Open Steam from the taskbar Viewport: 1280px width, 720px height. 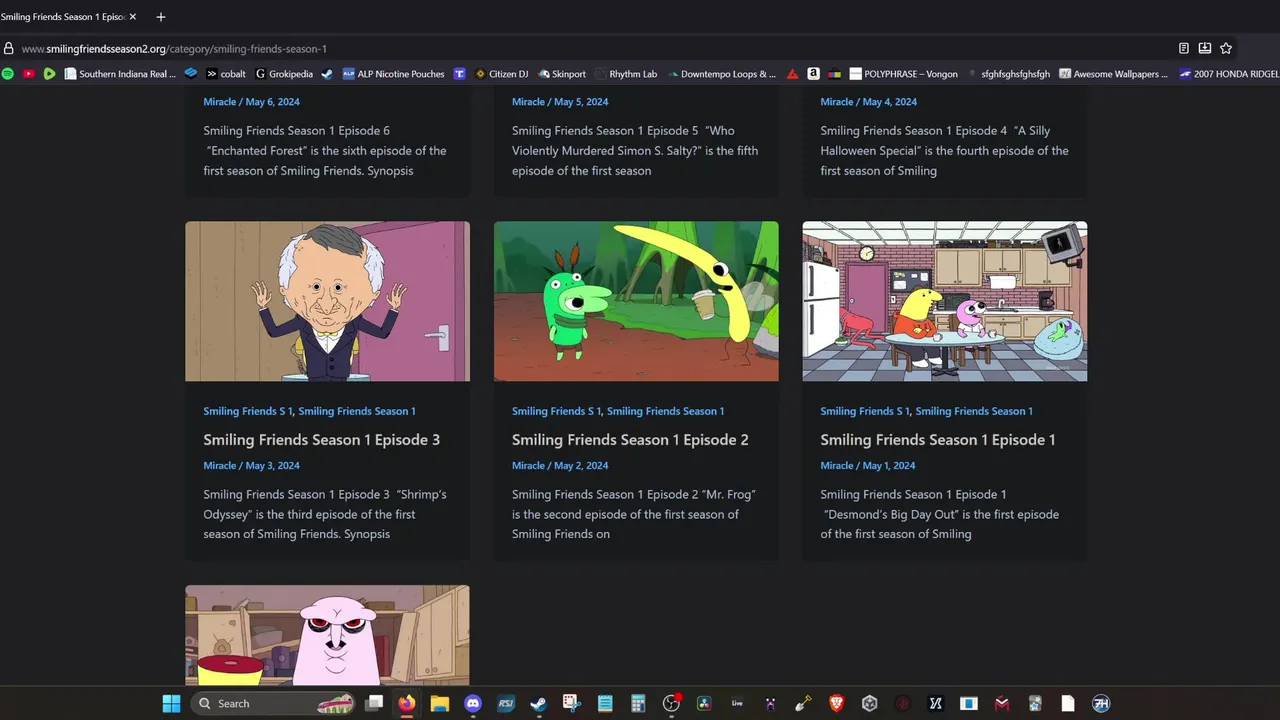[x=538, y=703]
